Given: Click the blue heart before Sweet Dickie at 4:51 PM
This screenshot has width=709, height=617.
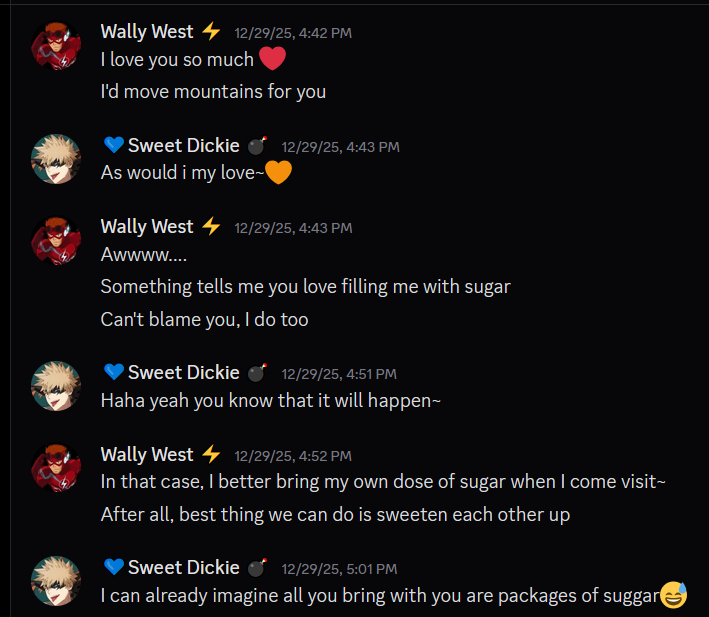Looking at the screenshot, I should (x=113, y=373).
